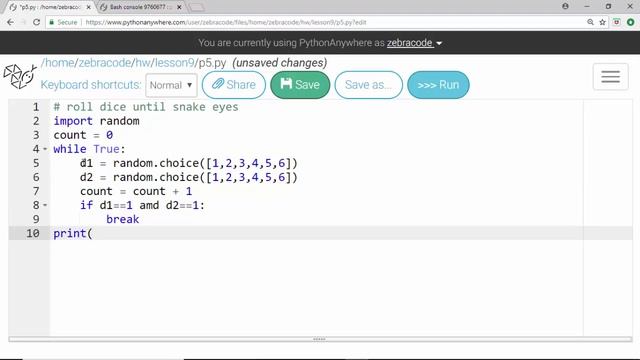The height and width of the screenshot is (360, 640).
Task: Open the hamburger menu button
Action: pyautogui.click(x=610, y=77)
